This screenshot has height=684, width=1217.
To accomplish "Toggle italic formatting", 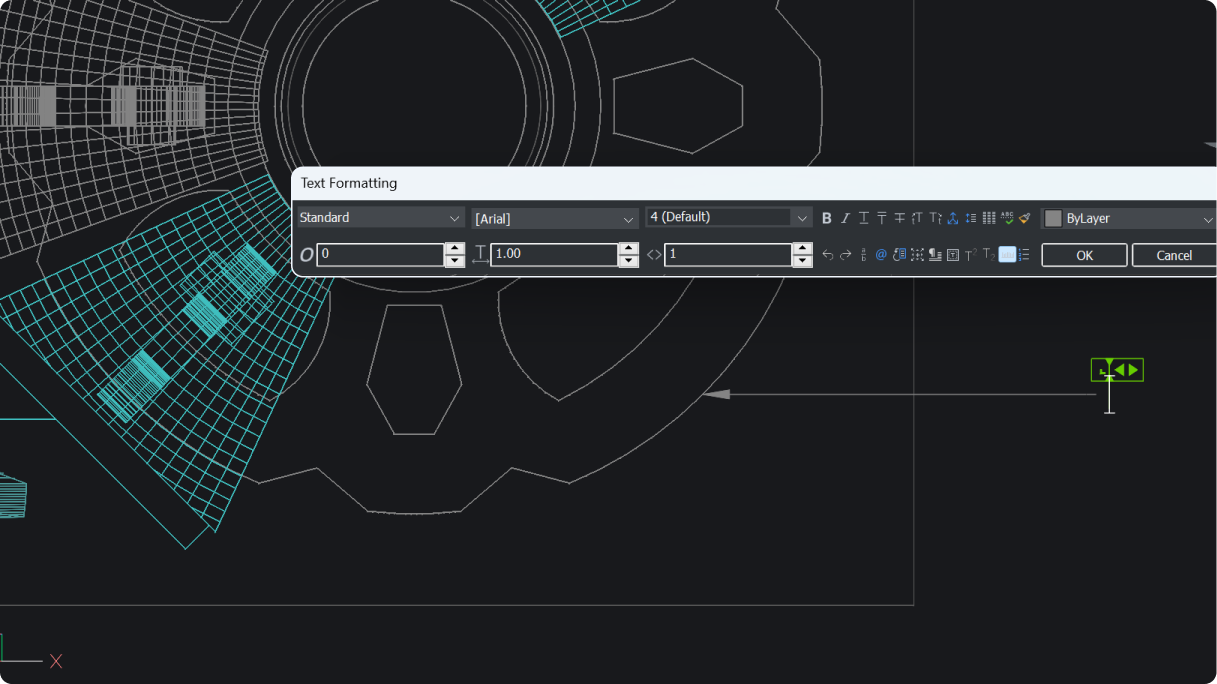I will [845, 217].
